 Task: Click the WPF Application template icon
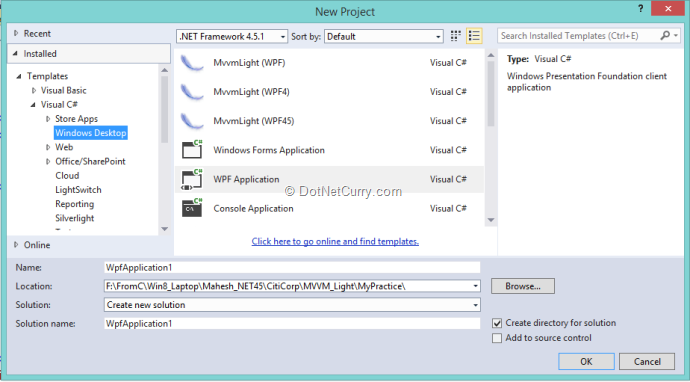click(x=192, y=179)
